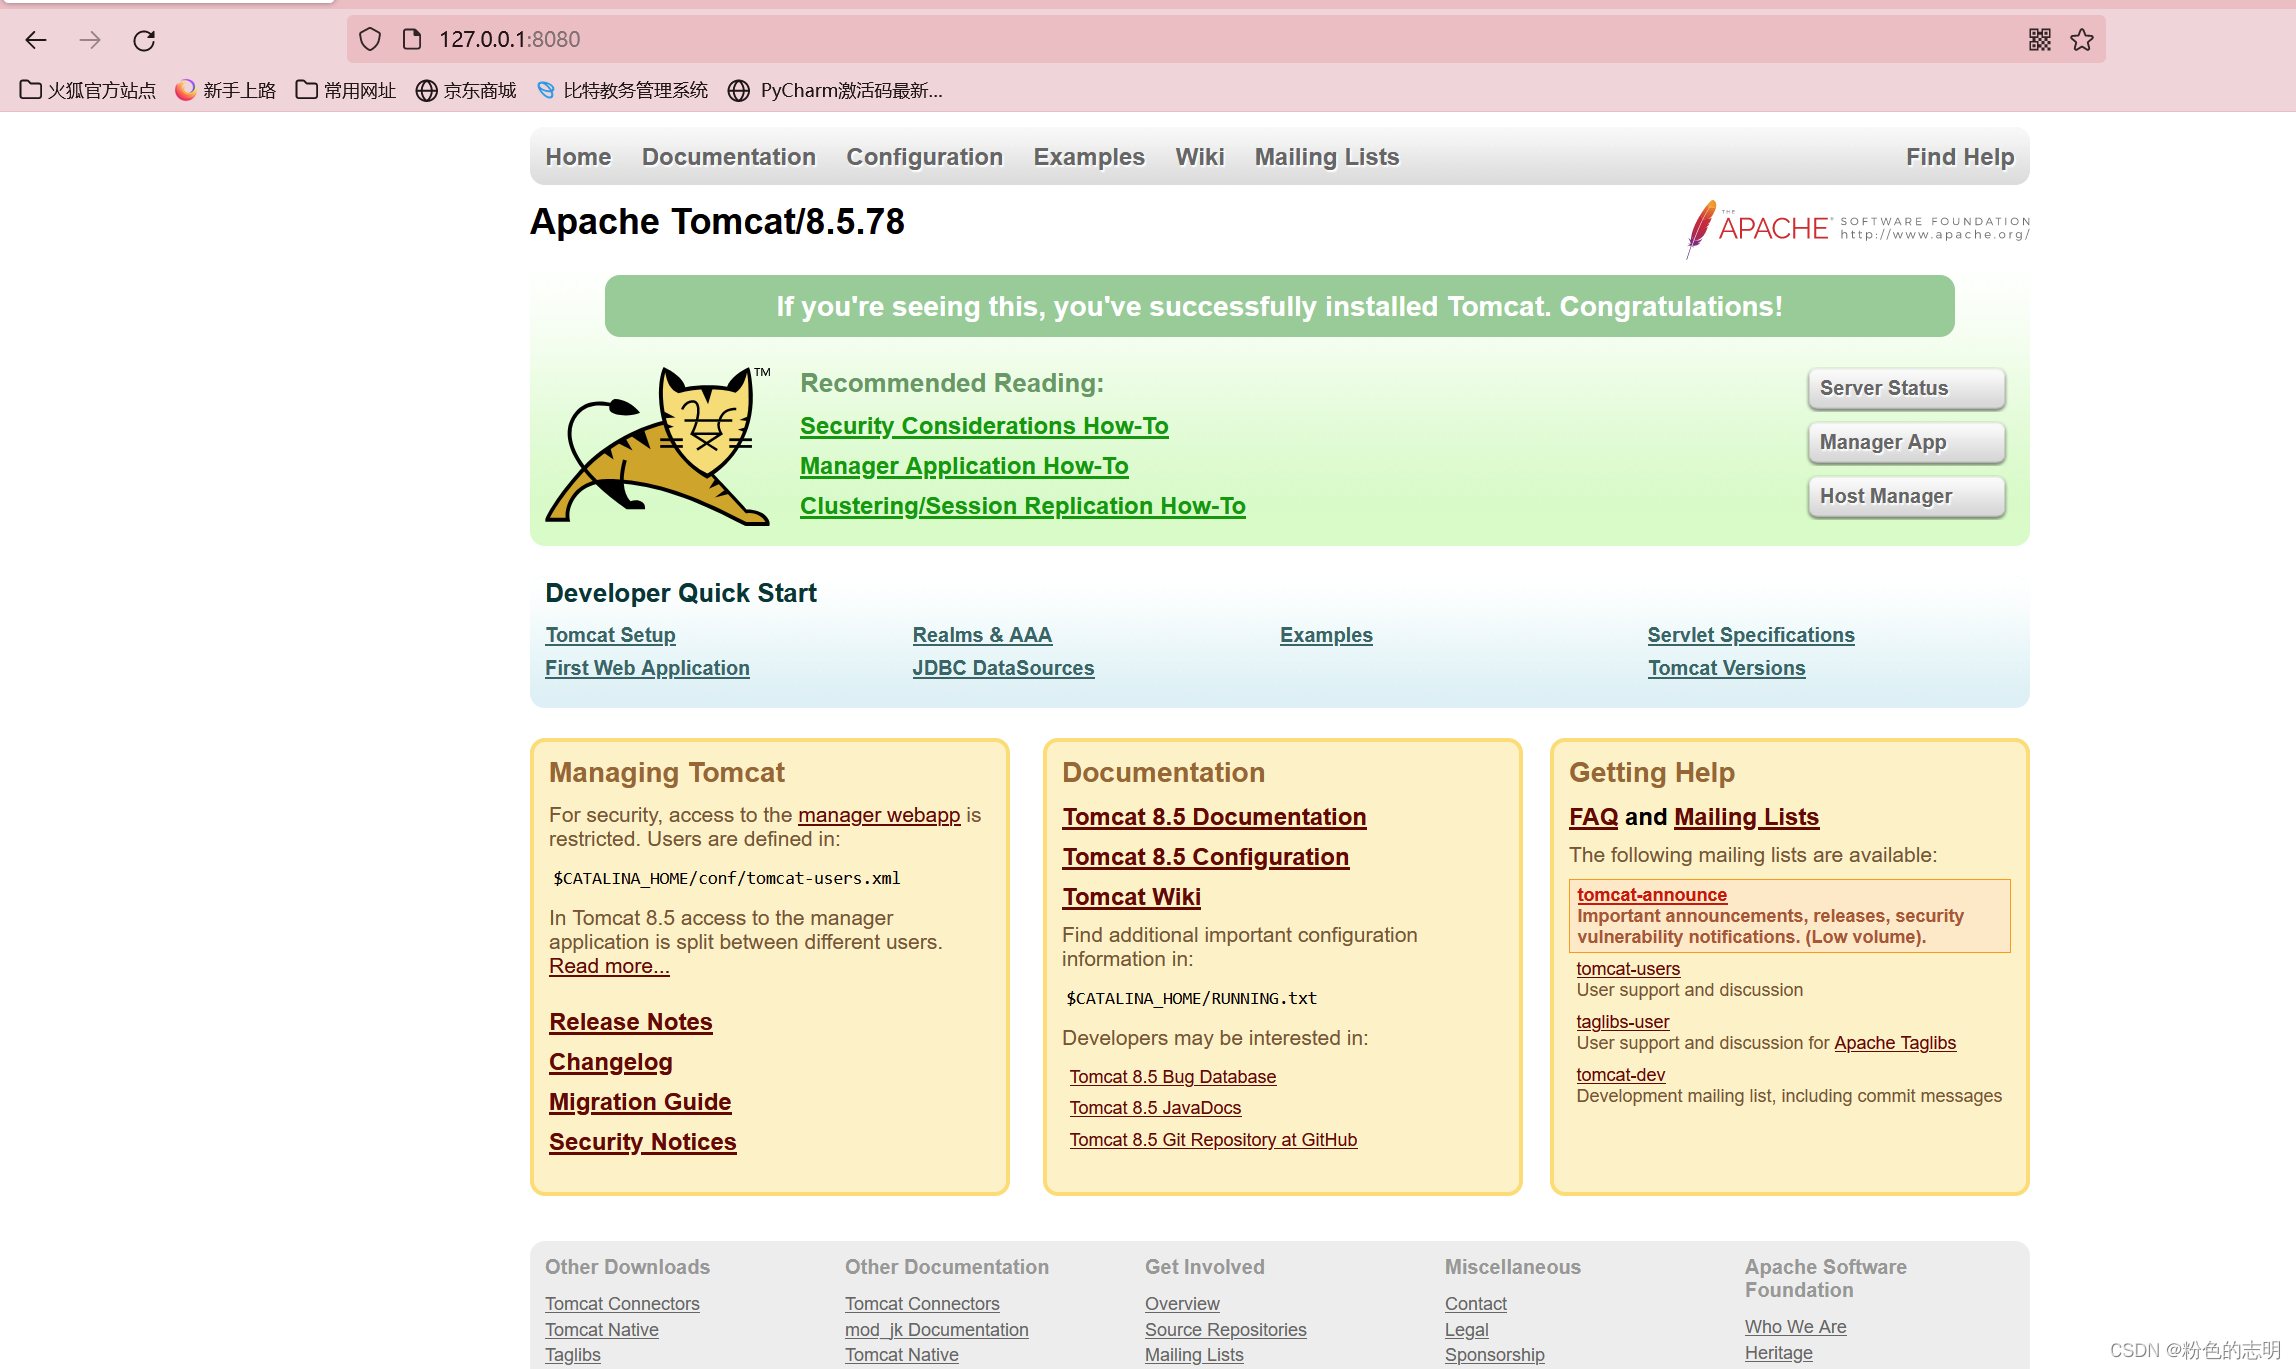Open the 火狐官方站点 bookmark folder
This screenshot has width=2296, height=1369.
(88, 90)
